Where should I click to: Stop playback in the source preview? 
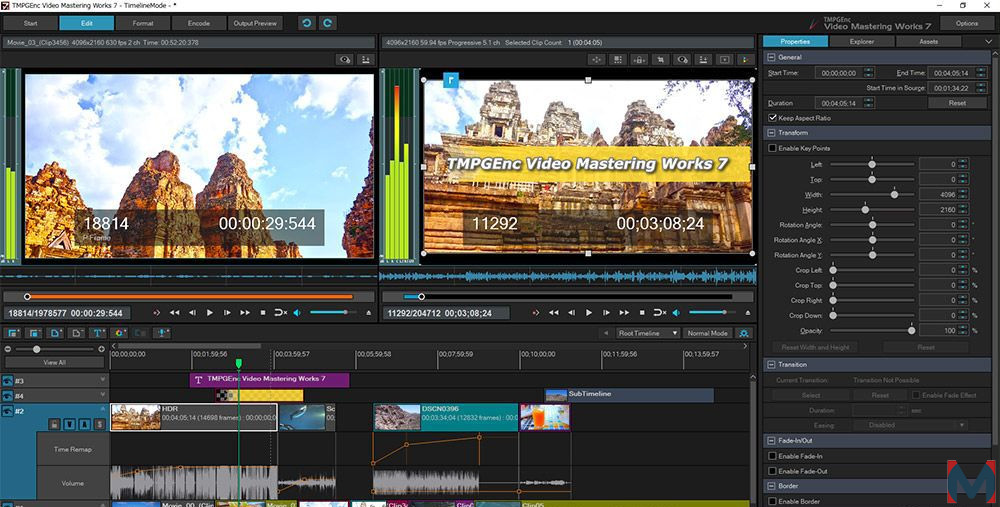point(263,312)
